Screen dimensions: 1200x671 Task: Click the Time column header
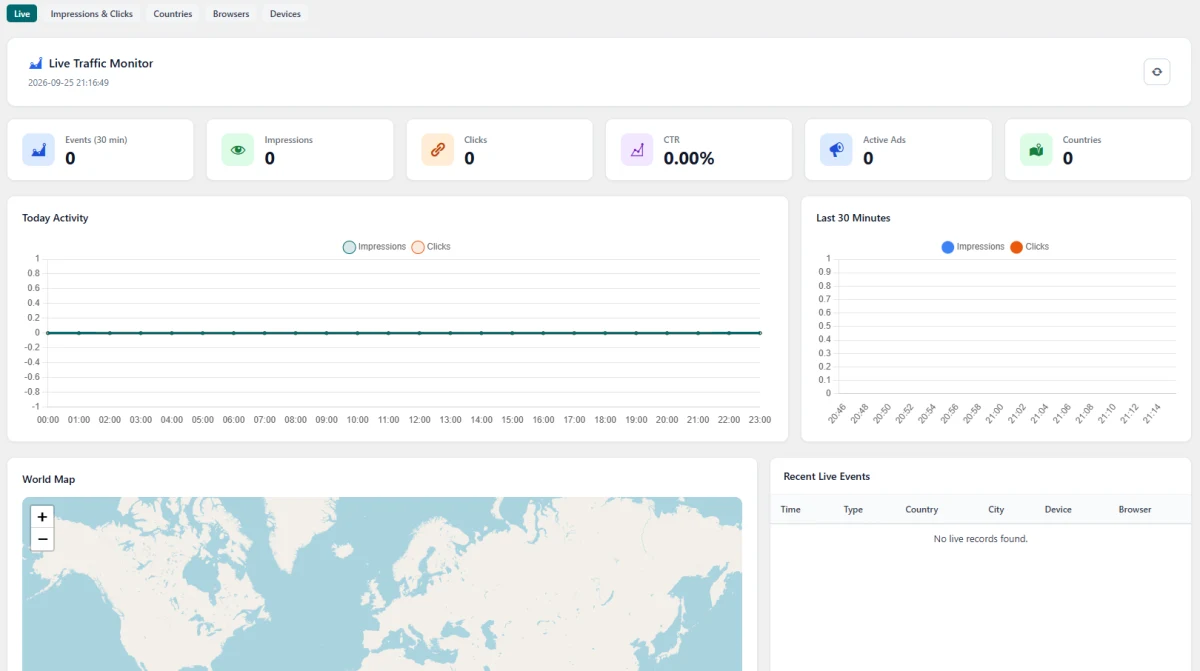(x=790, y=510)
